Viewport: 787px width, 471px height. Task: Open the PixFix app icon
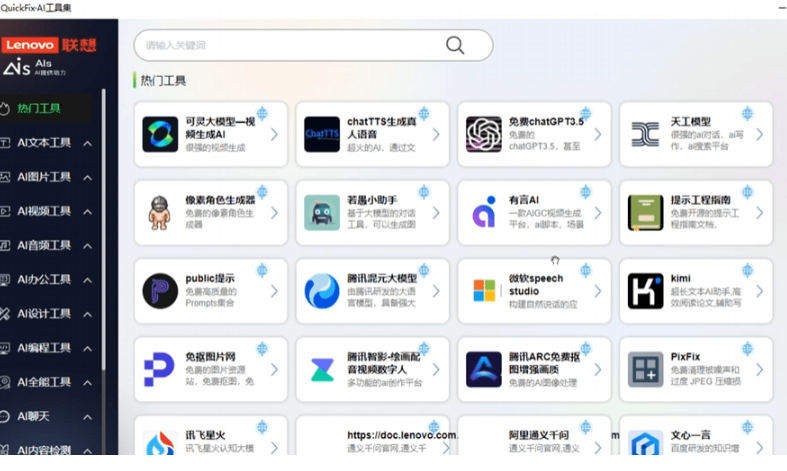(x=645, y=369)
